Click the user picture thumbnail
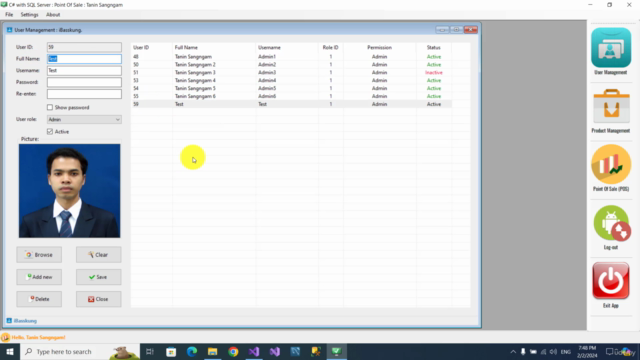 [x=69, y=191]
